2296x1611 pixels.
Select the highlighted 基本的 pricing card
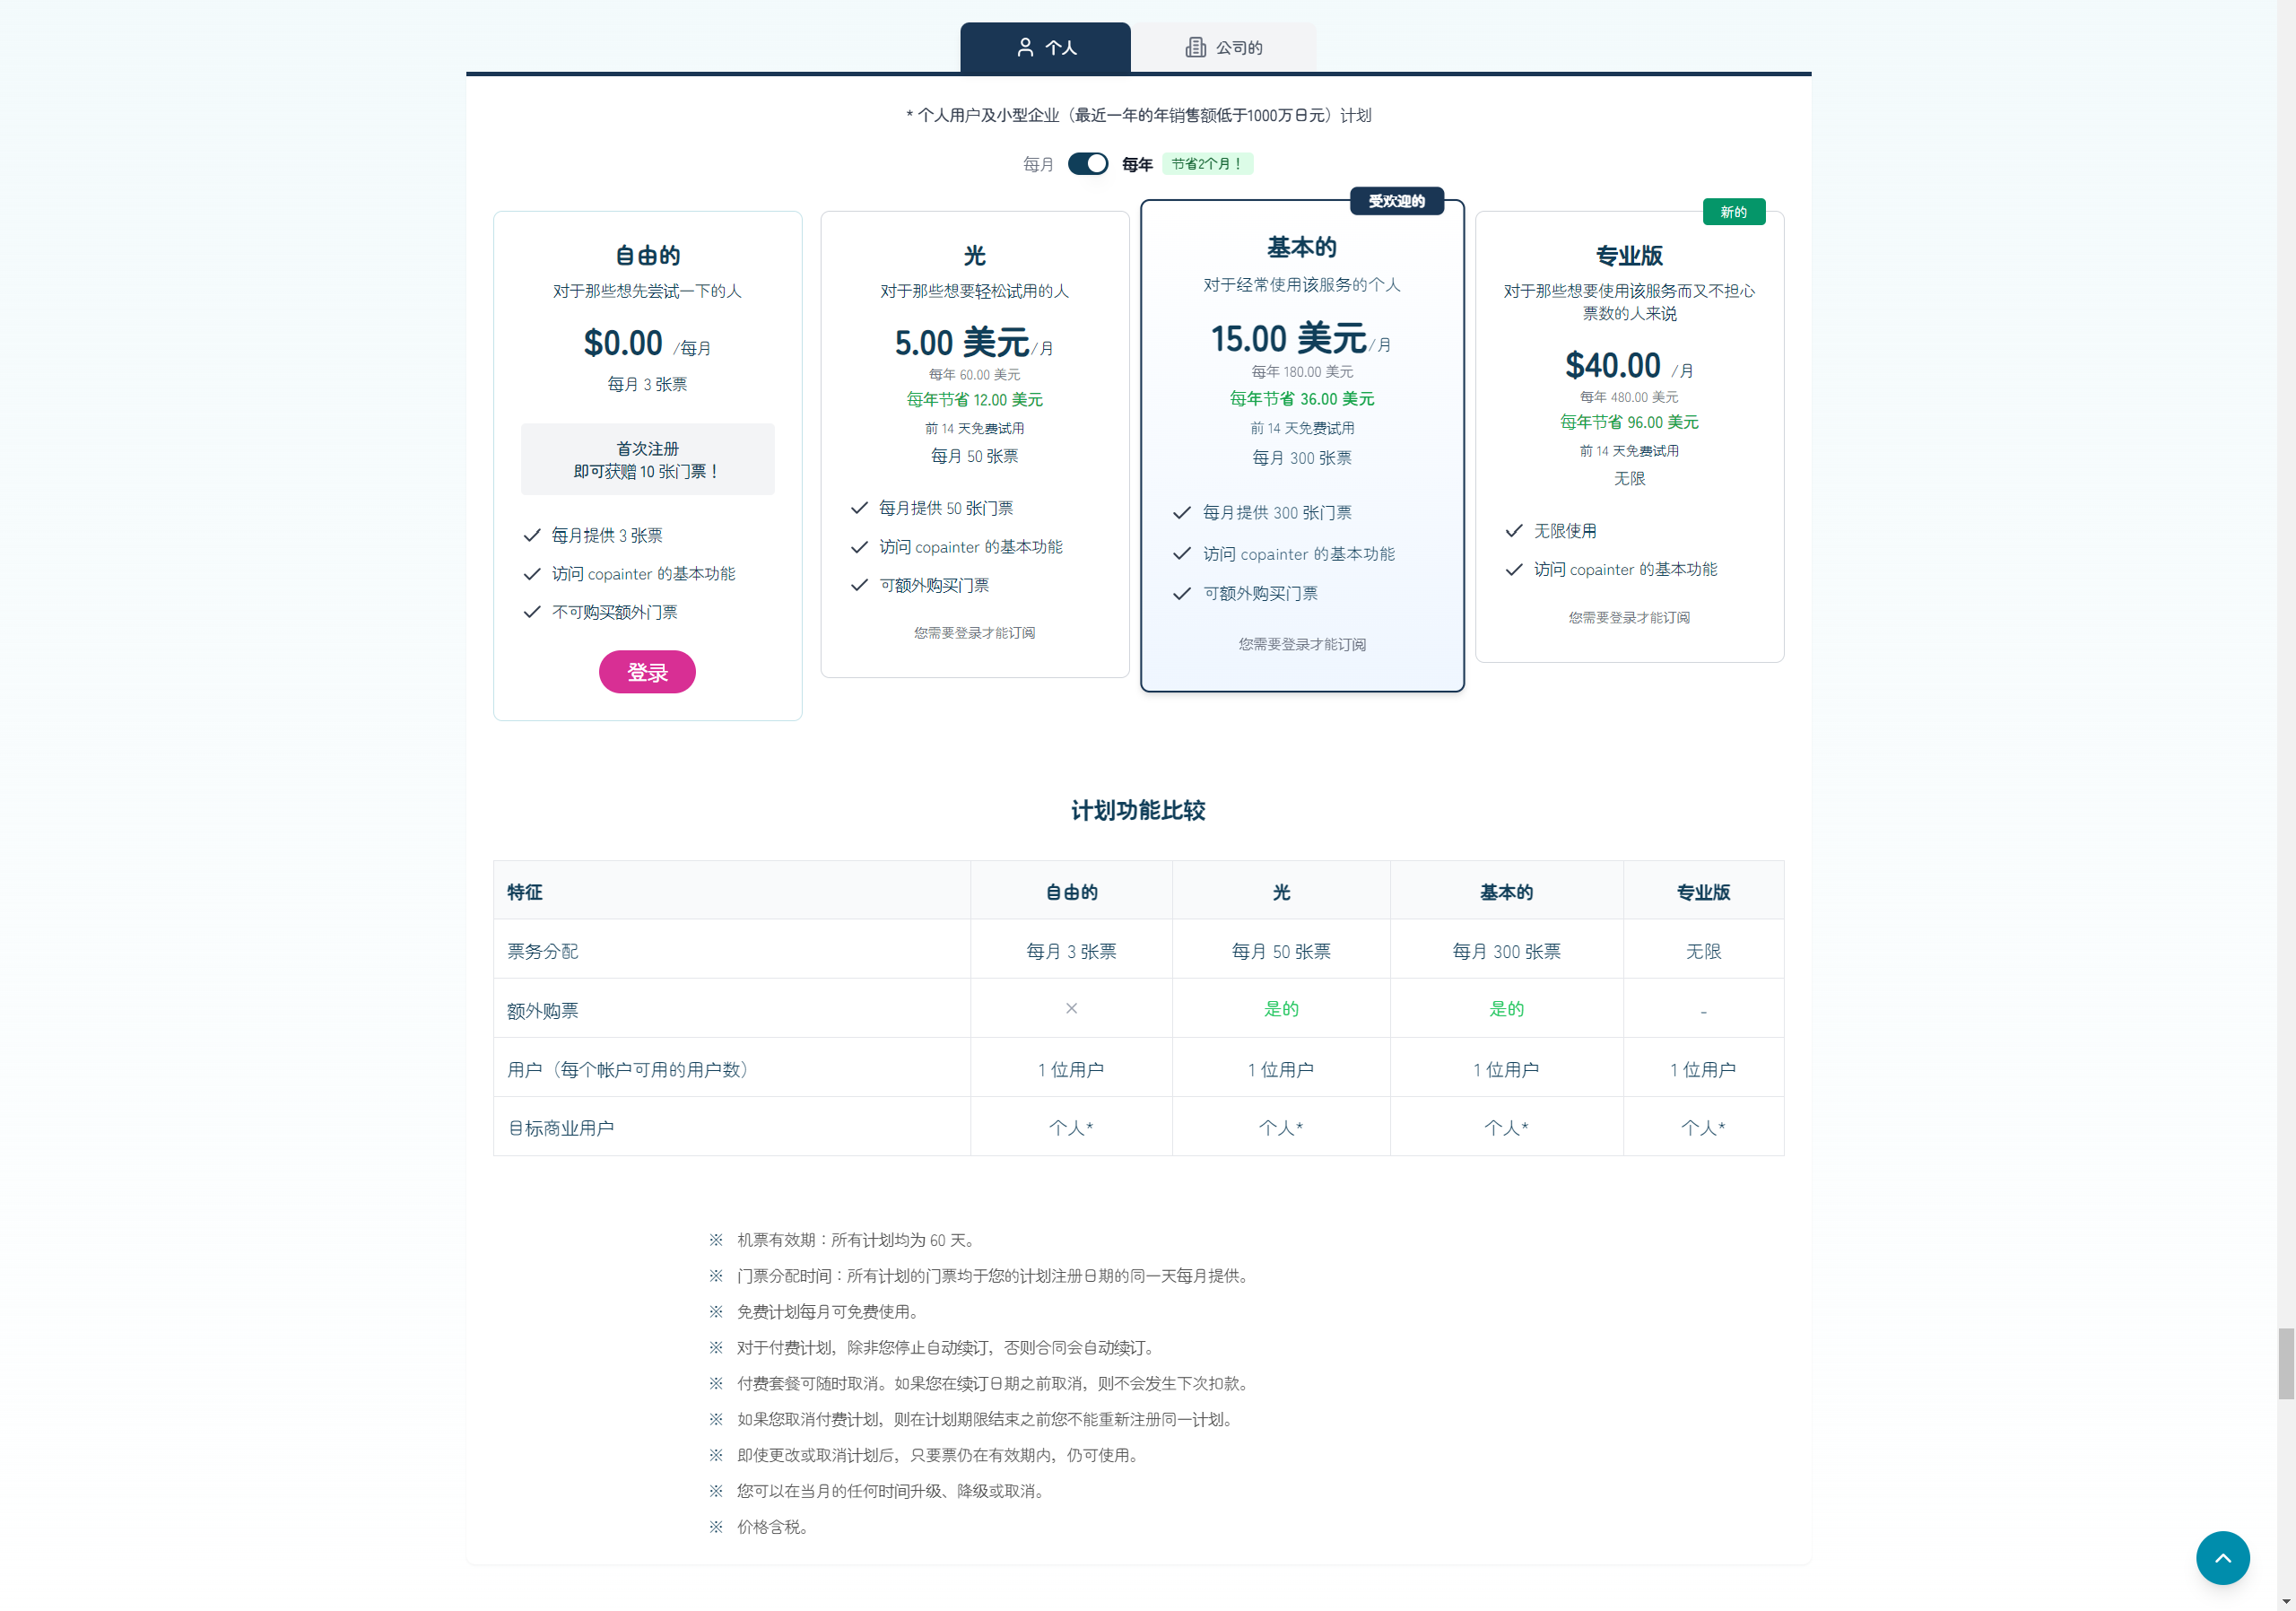[x=1301, y=445]
